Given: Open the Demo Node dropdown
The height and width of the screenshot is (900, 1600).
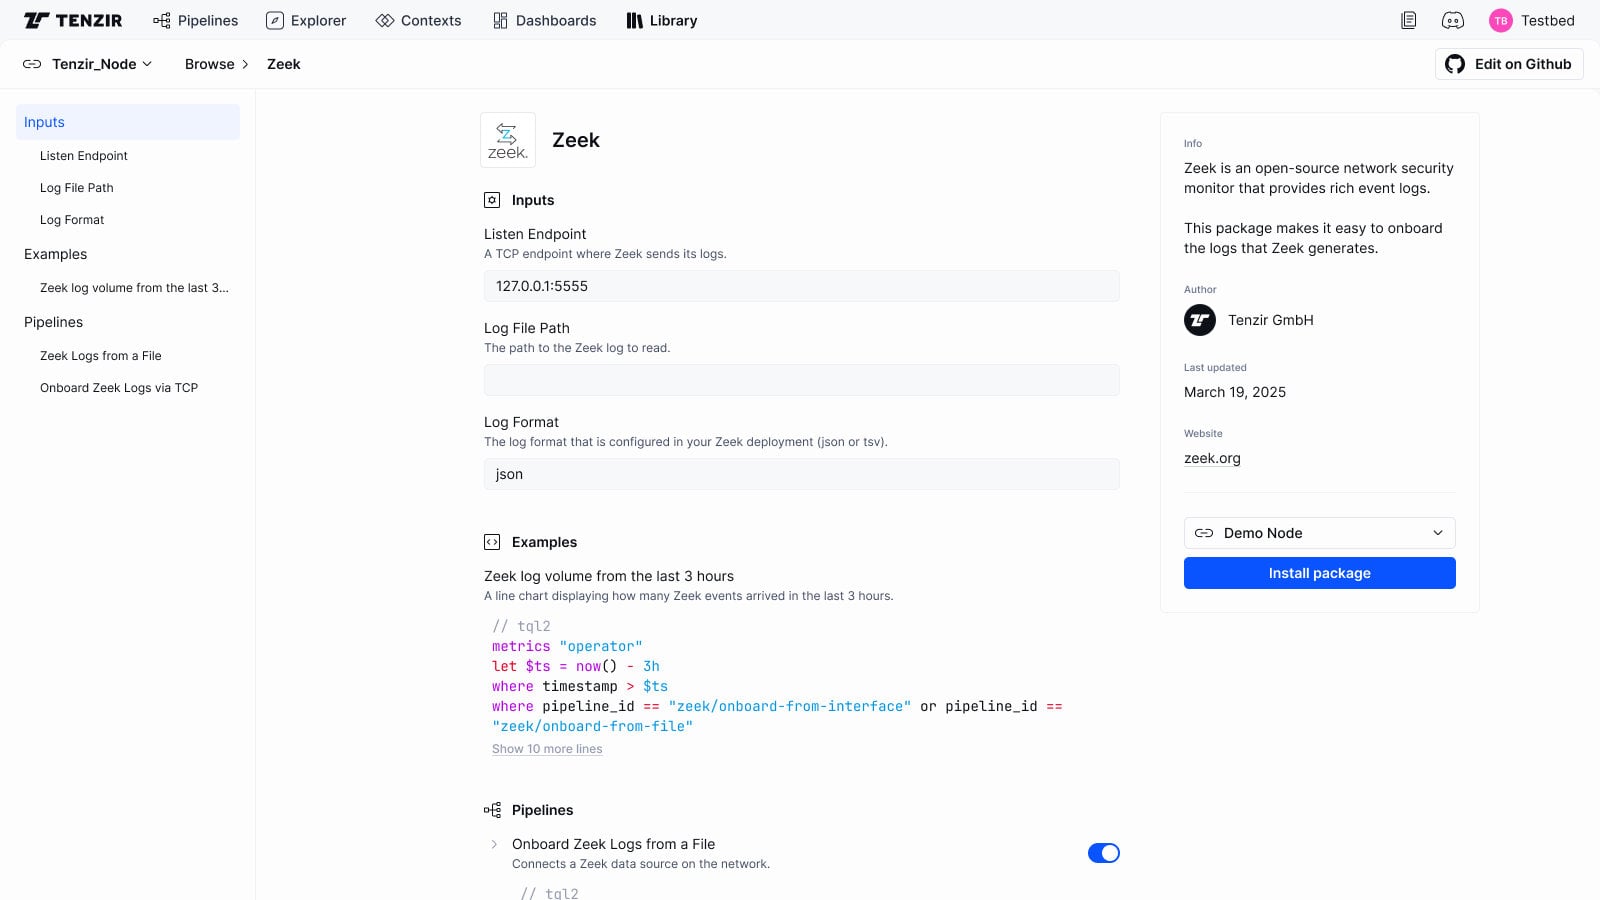Looking at the screenshot, I should 1320,533.
